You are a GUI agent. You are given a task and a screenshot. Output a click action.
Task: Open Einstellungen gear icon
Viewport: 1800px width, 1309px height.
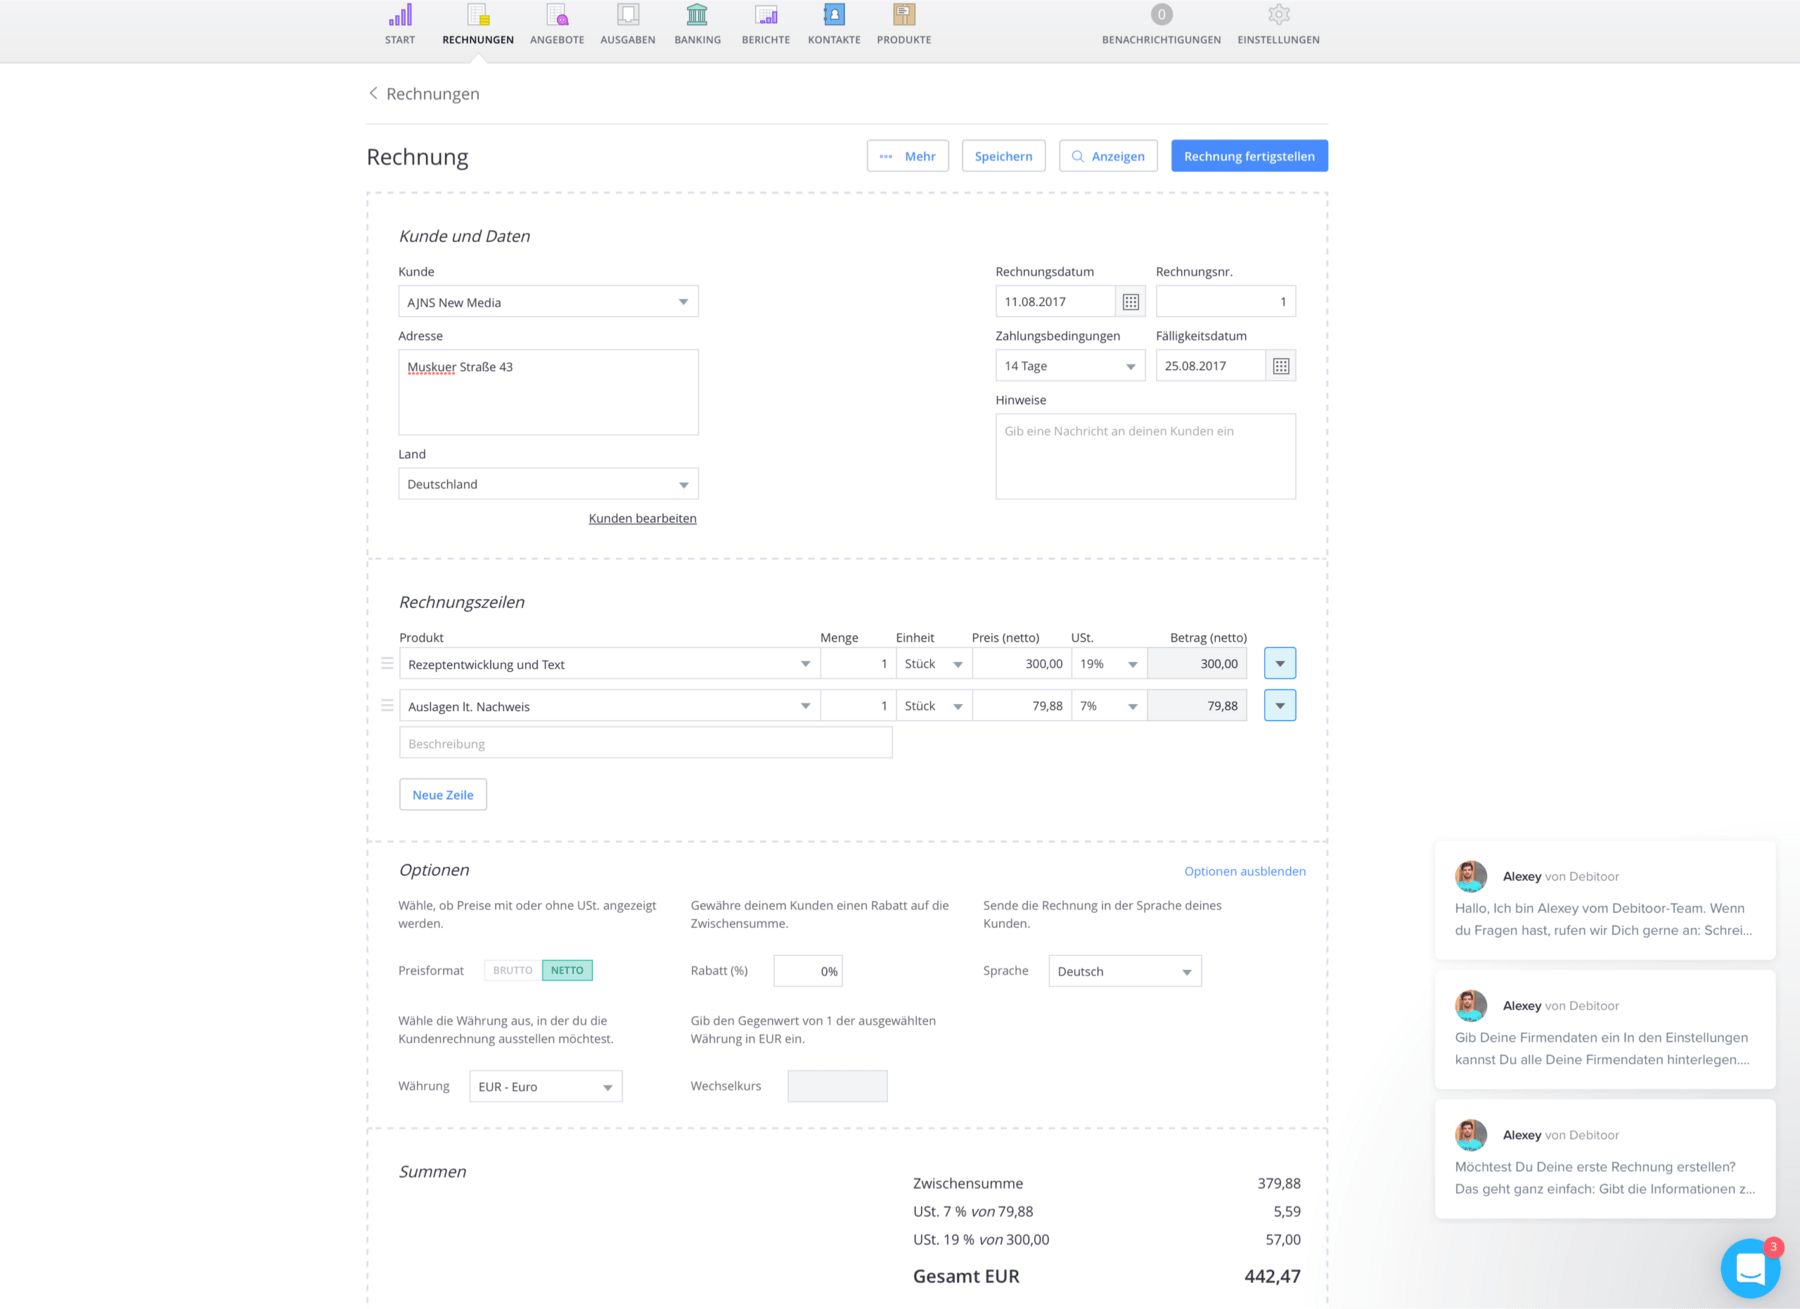pos(1279,15)
